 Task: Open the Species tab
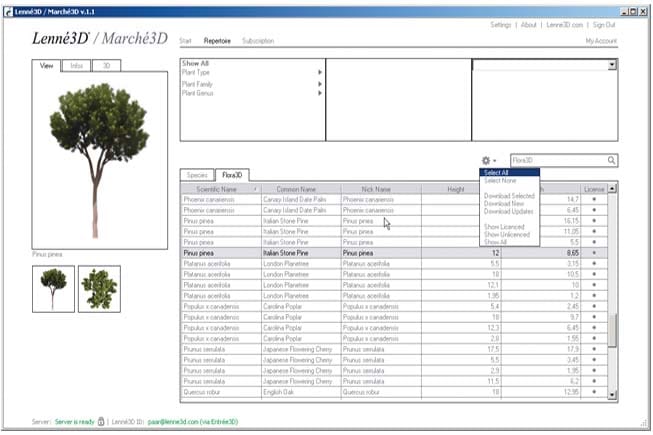pos(197,175)
